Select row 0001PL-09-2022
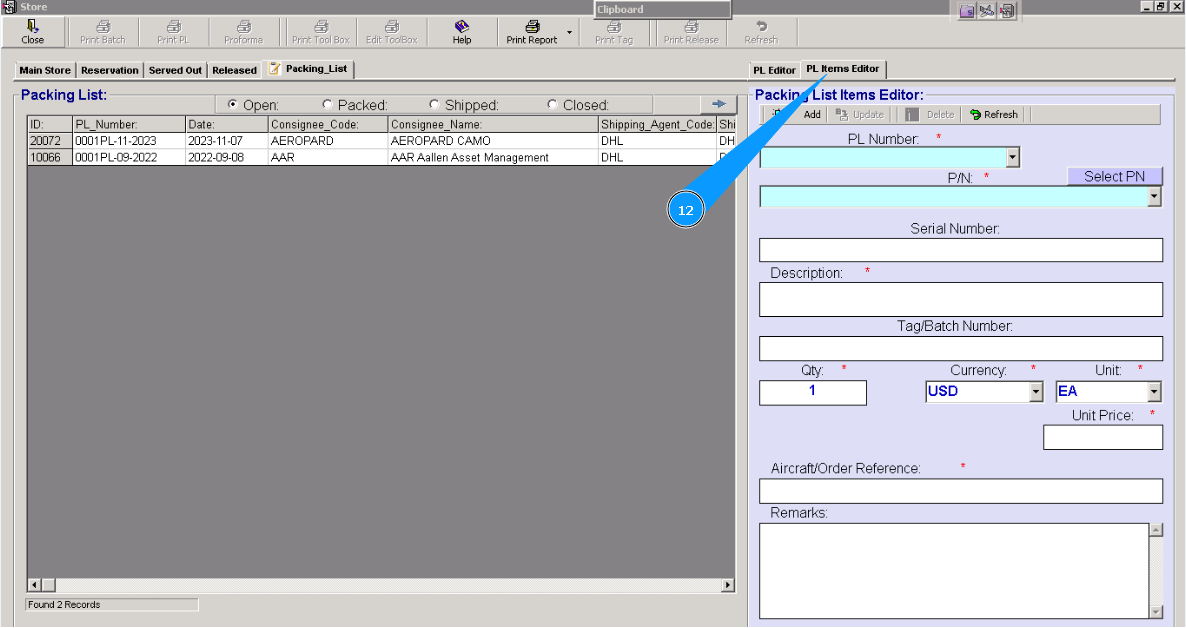Viewport: 1186px width, 628px height. 381,157
